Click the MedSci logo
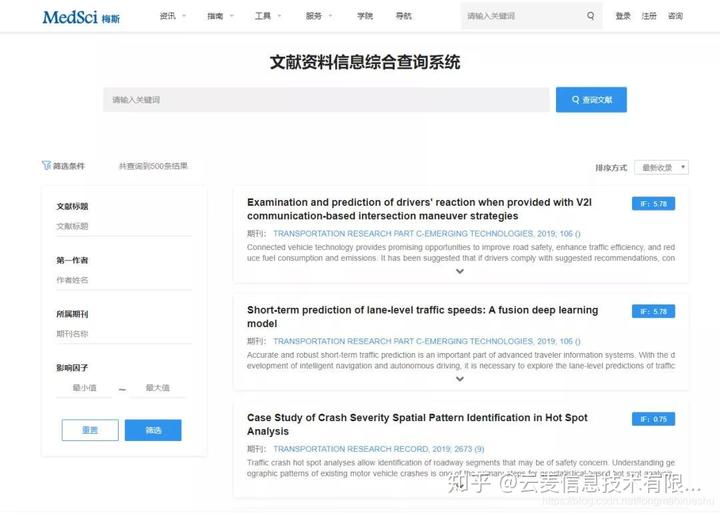Image resolution: width=720 pixels, height=513 pixels. click(81, 17)
